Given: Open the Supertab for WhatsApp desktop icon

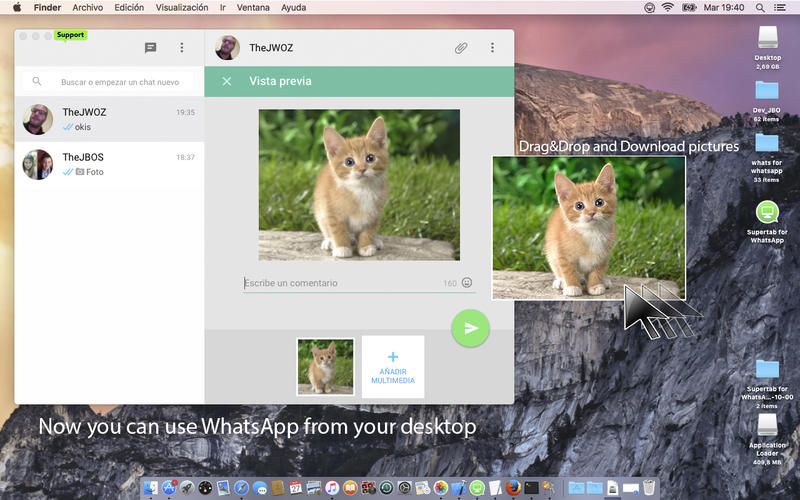Looking at the screenshot, I should click(x=767, y=213).
